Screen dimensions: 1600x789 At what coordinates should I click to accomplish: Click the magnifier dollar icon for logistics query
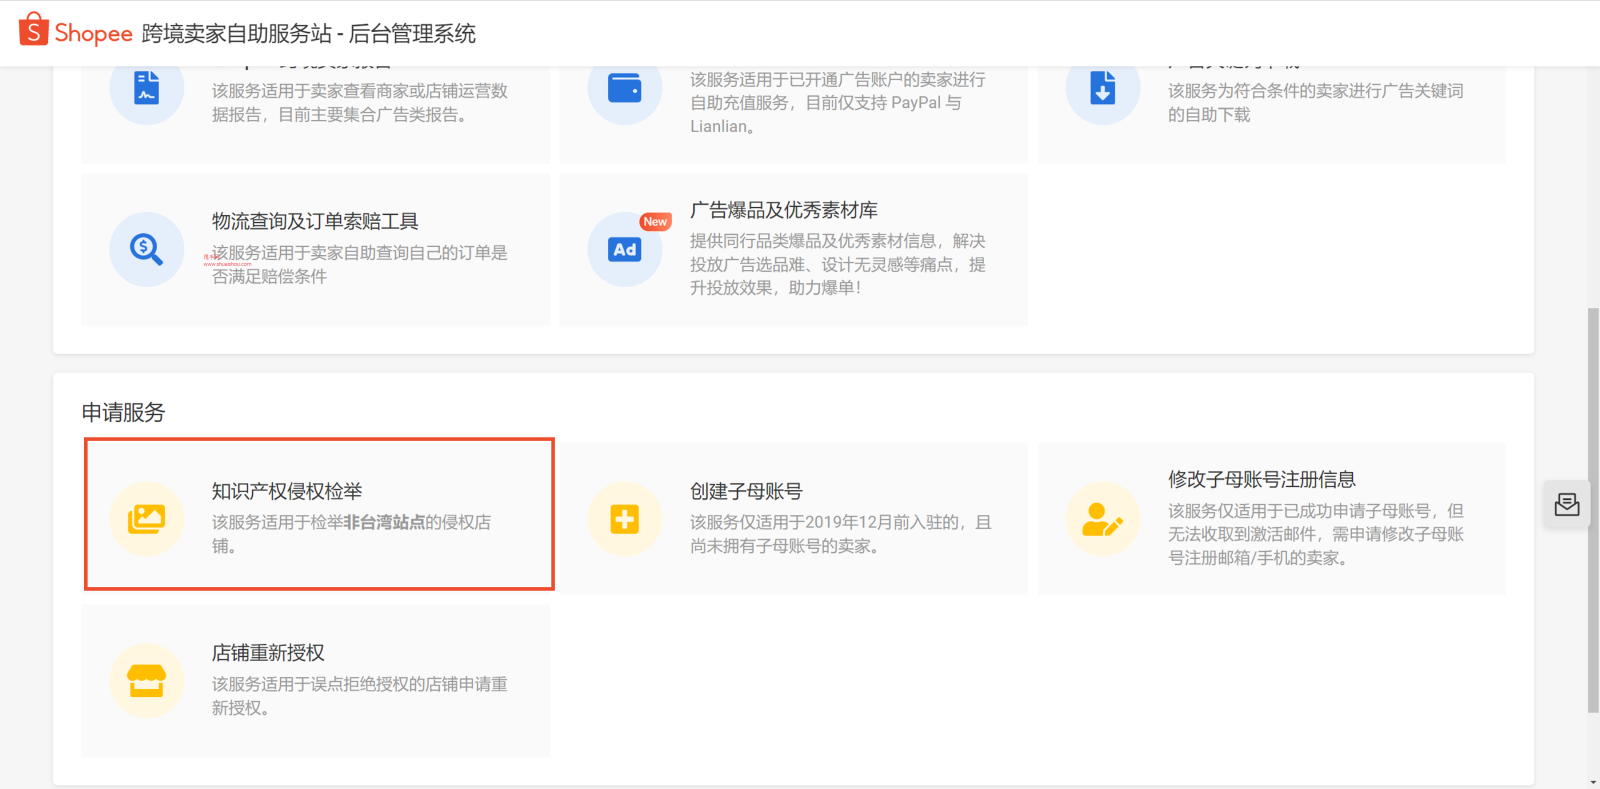(147, 249)
